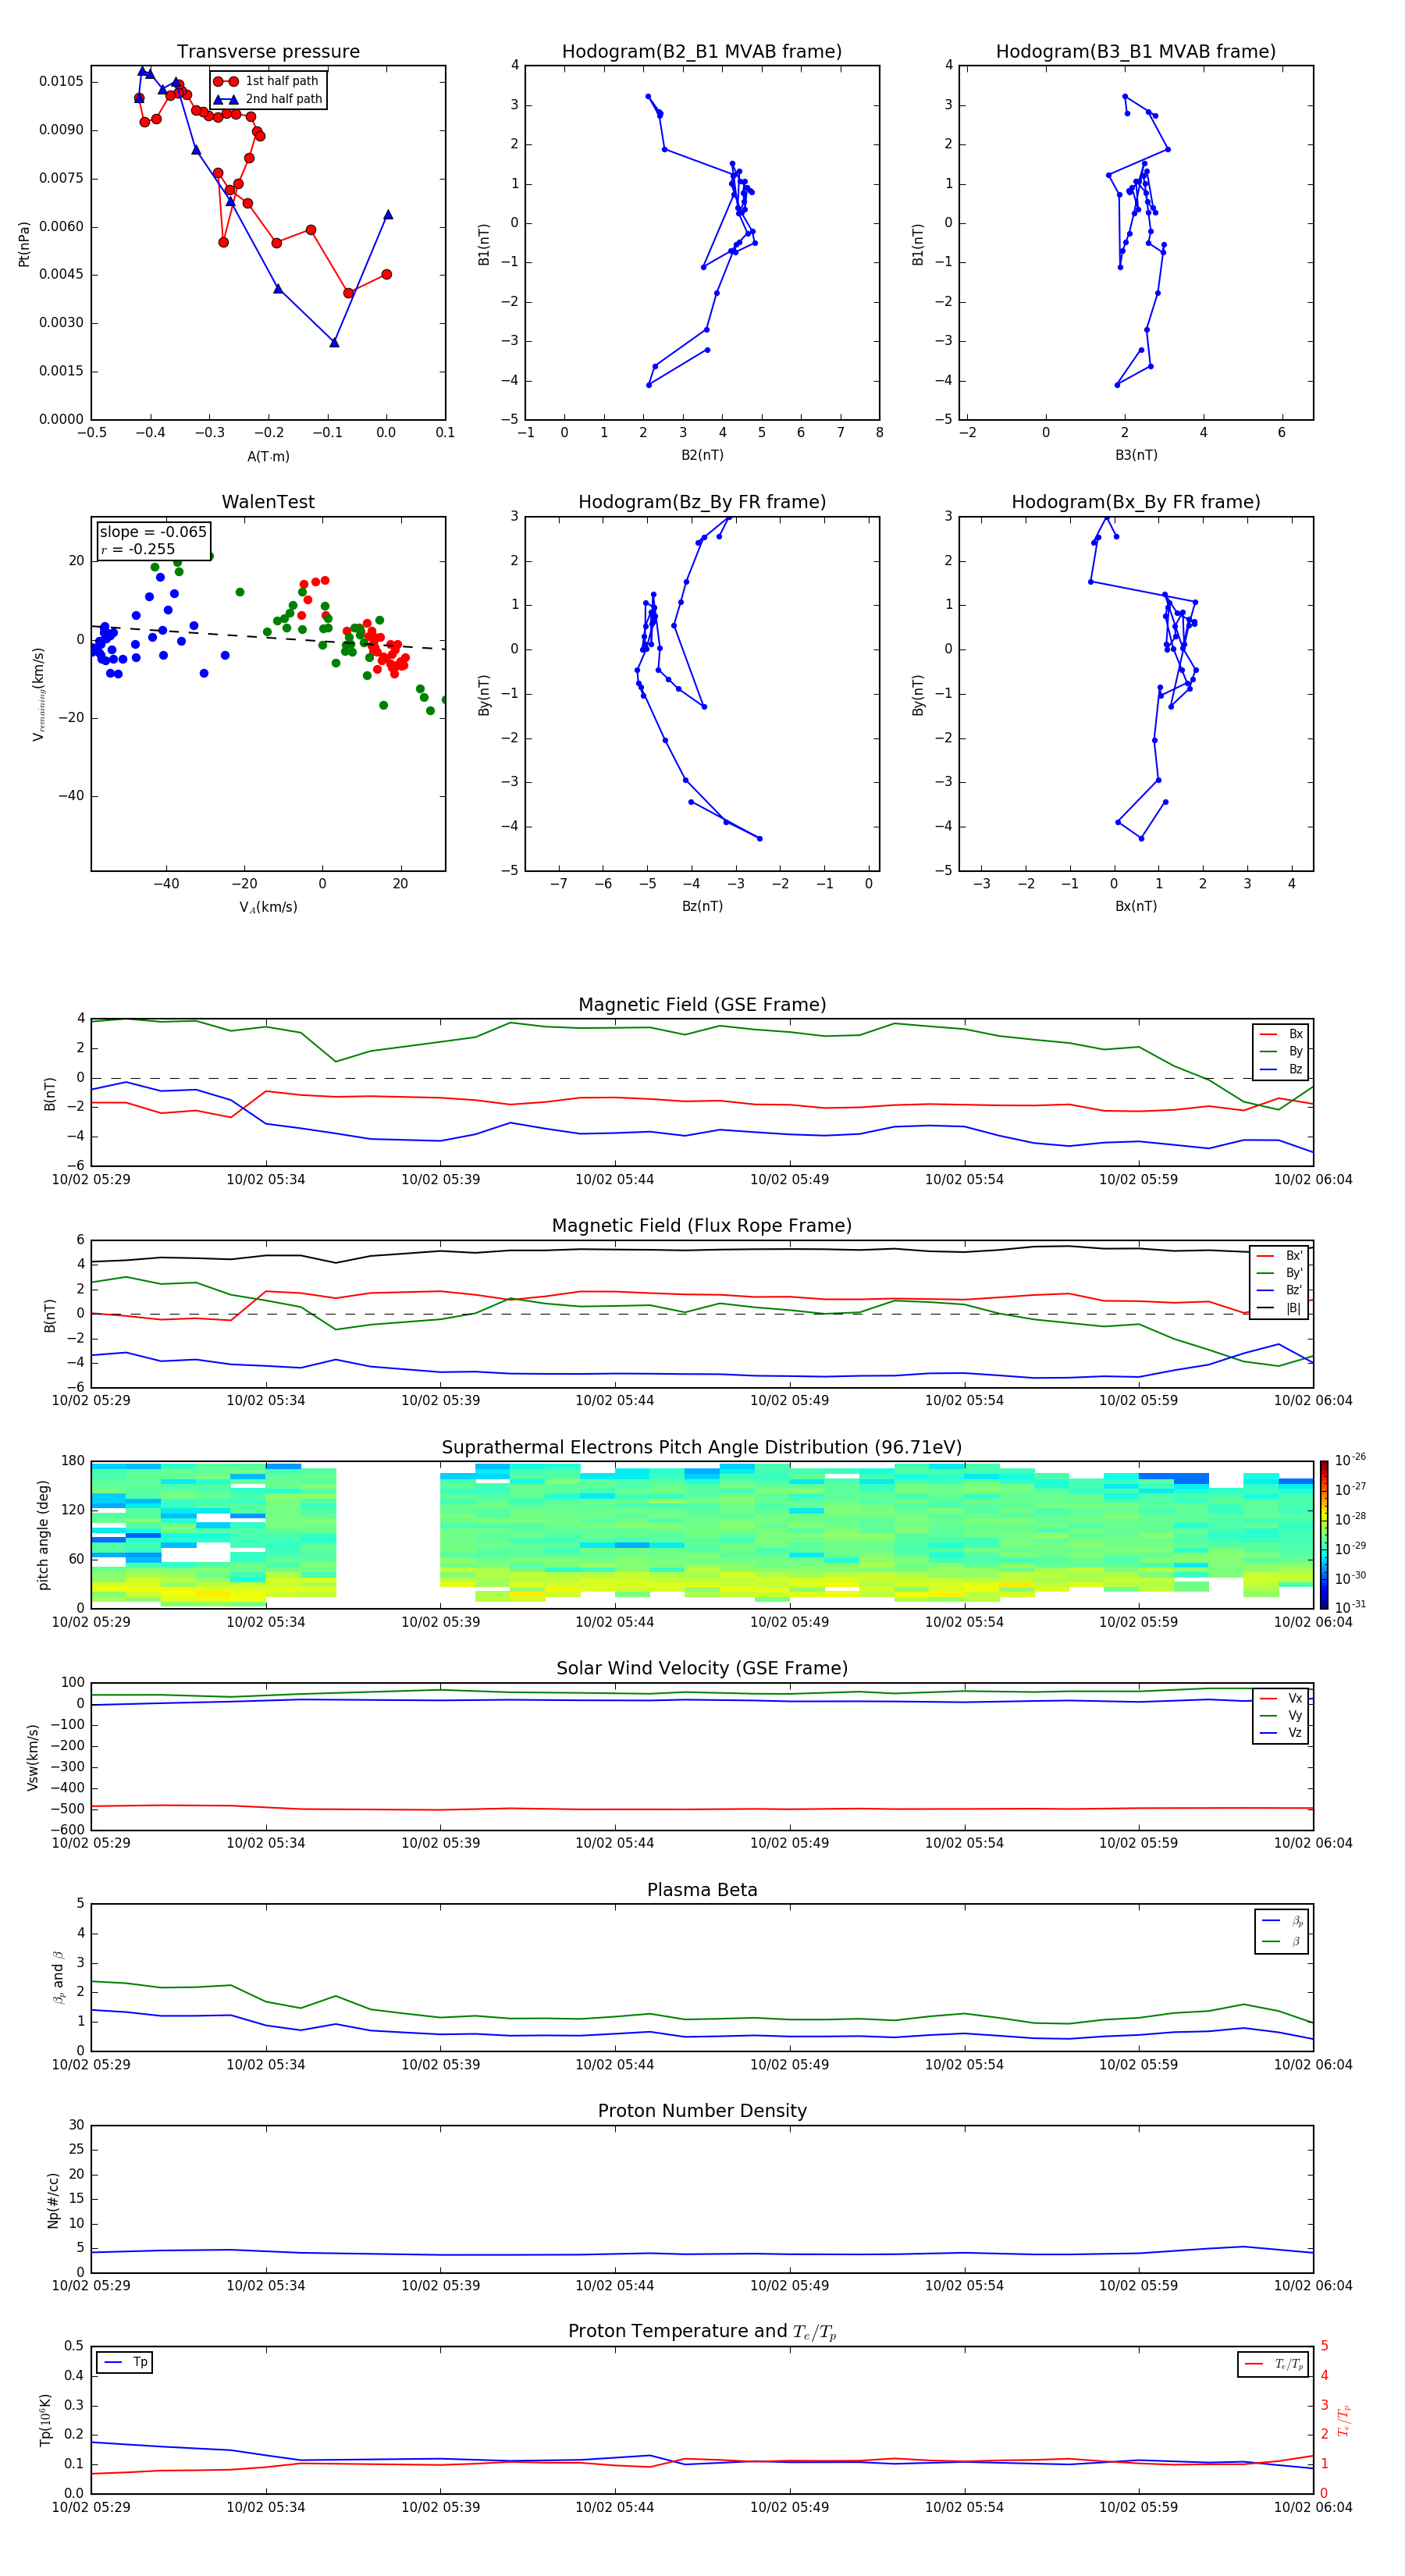Viewport: 1405px width, 2576px height.
Task: Click the 'Transverse pressure' plot title
Action: [x=268, y=52]
